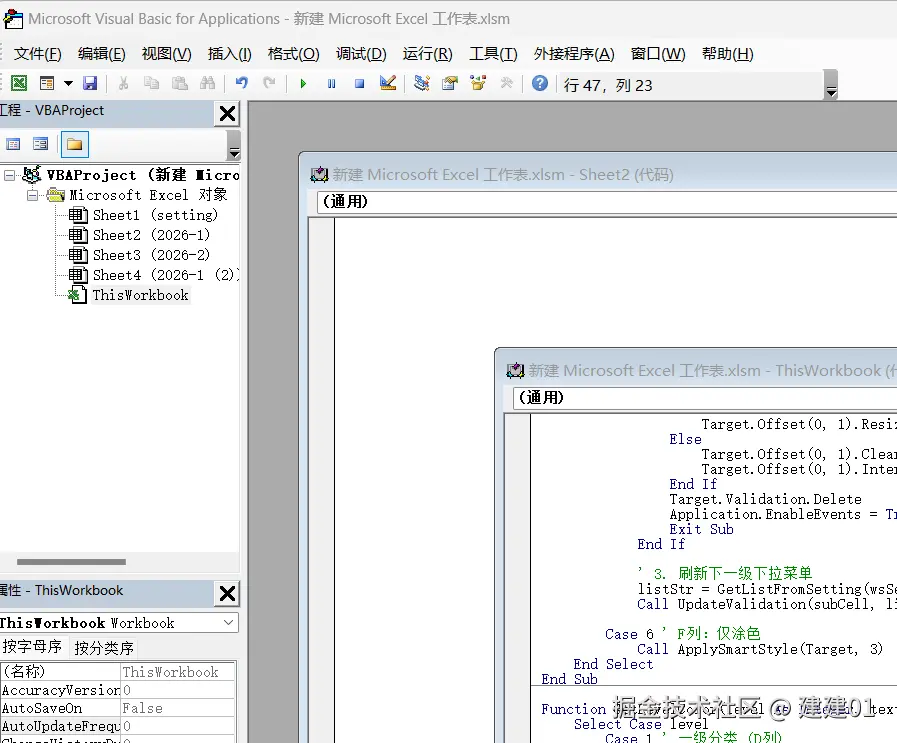This screenshot has height=743, width=897.
Task: Toggle folder view in the Project Explorer
Action: [x=74, y=145]
